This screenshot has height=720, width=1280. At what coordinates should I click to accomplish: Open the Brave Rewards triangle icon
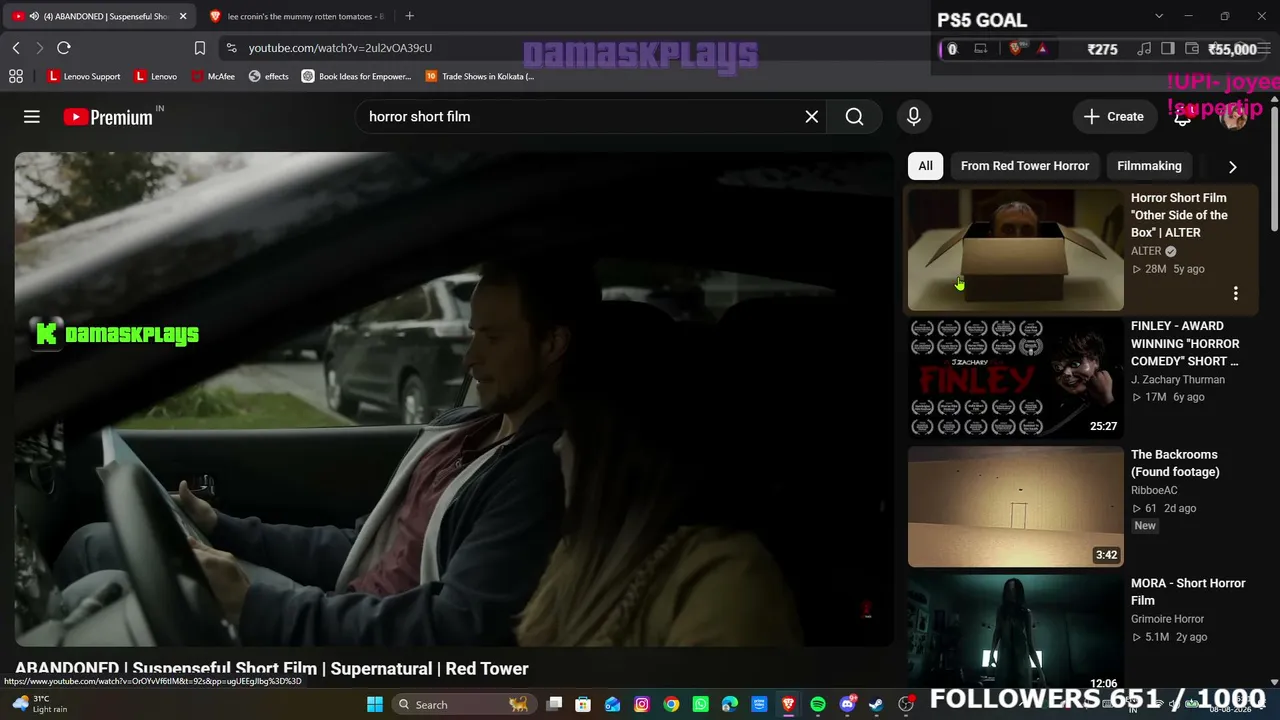(x=1042, y=48)
